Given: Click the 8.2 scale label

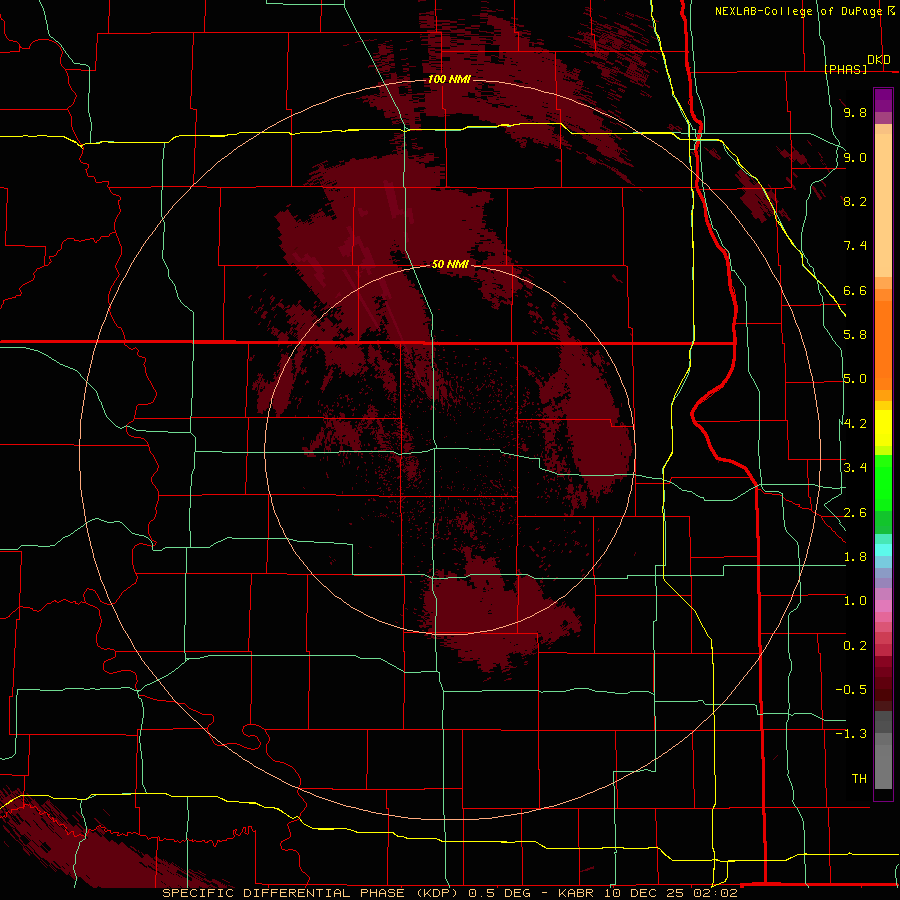Looking at the screenshot, I should click(855, 201).
